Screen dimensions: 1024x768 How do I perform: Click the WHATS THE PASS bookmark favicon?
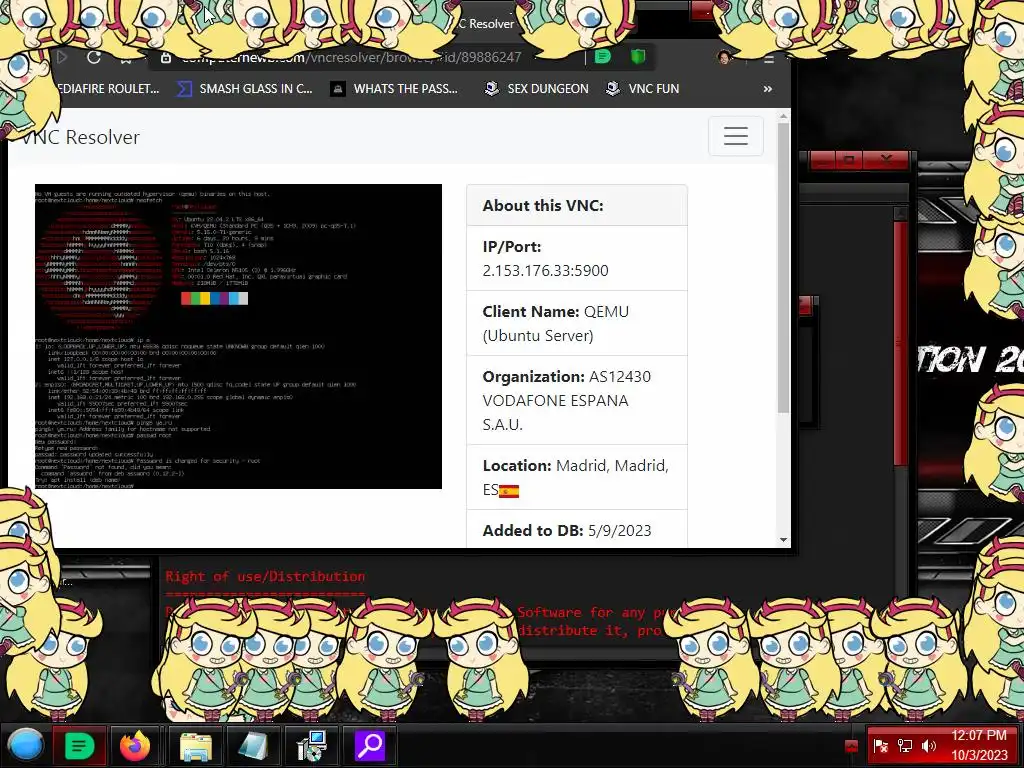tap(338, 88)
